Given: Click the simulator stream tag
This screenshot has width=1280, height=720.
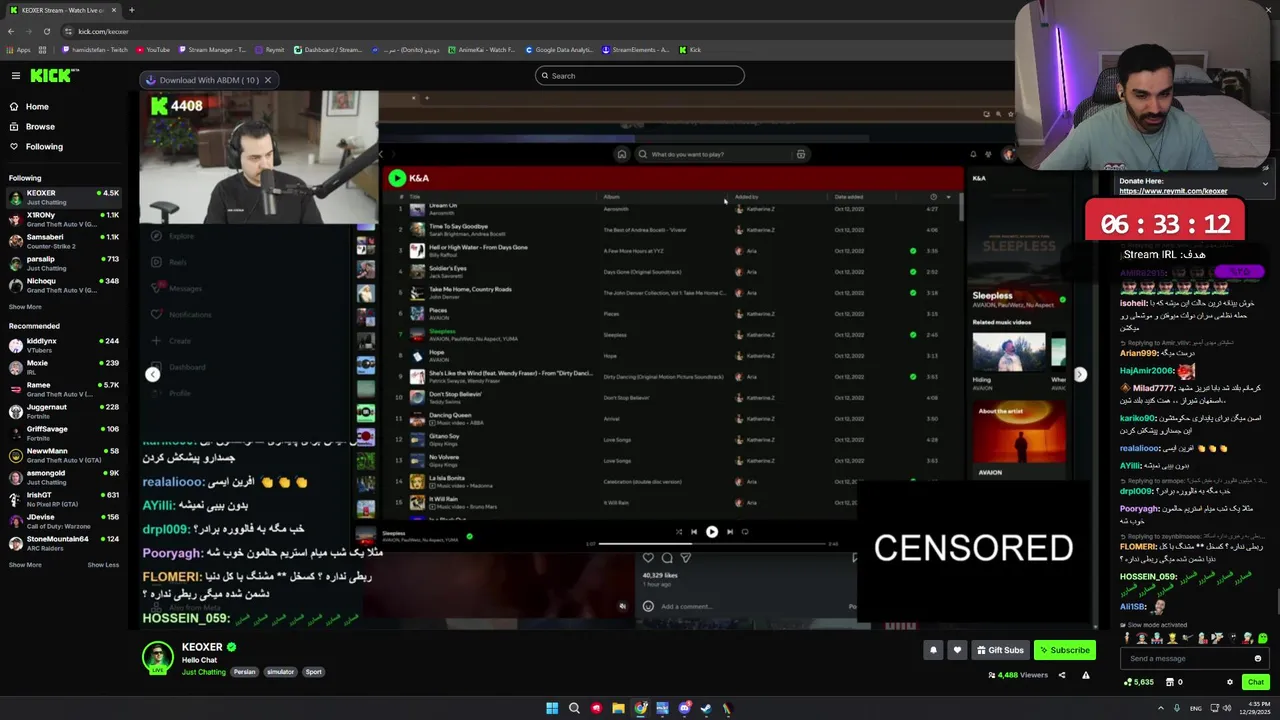Looking at the screenshot, I should pyautogui.click(x=280, y=672).
